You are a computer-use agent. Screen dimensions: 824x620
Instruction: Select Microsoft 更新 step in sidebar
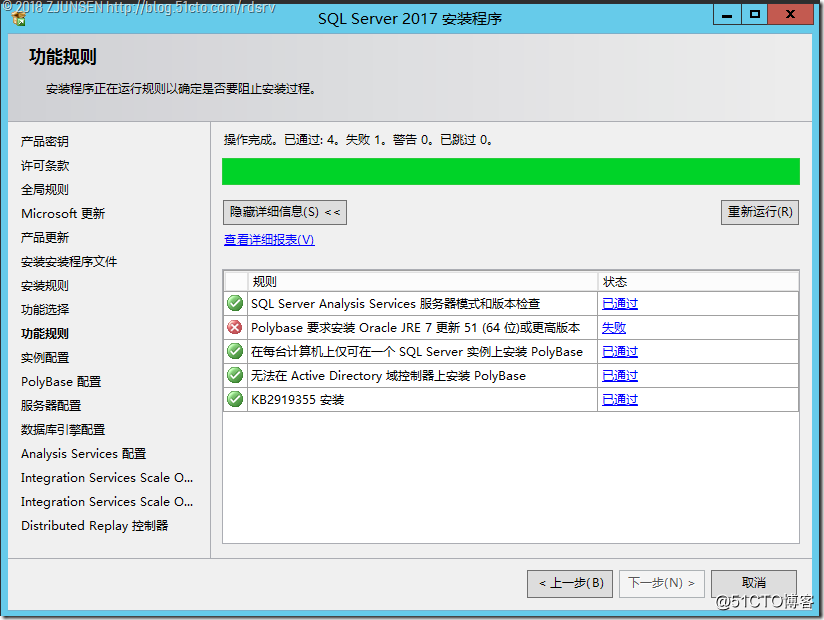coord(63,214)
